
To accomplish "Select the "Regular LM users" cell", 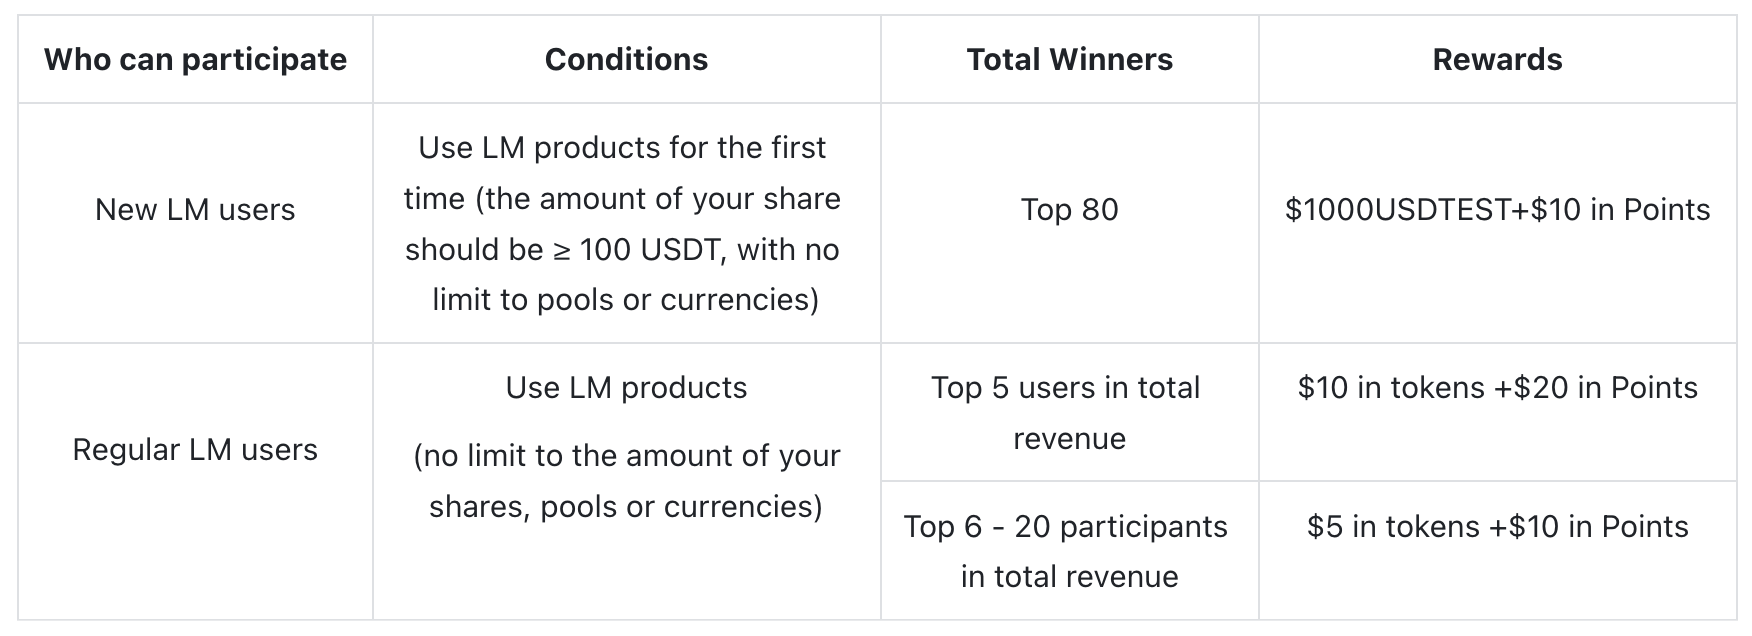I will [x=195, y=450].
